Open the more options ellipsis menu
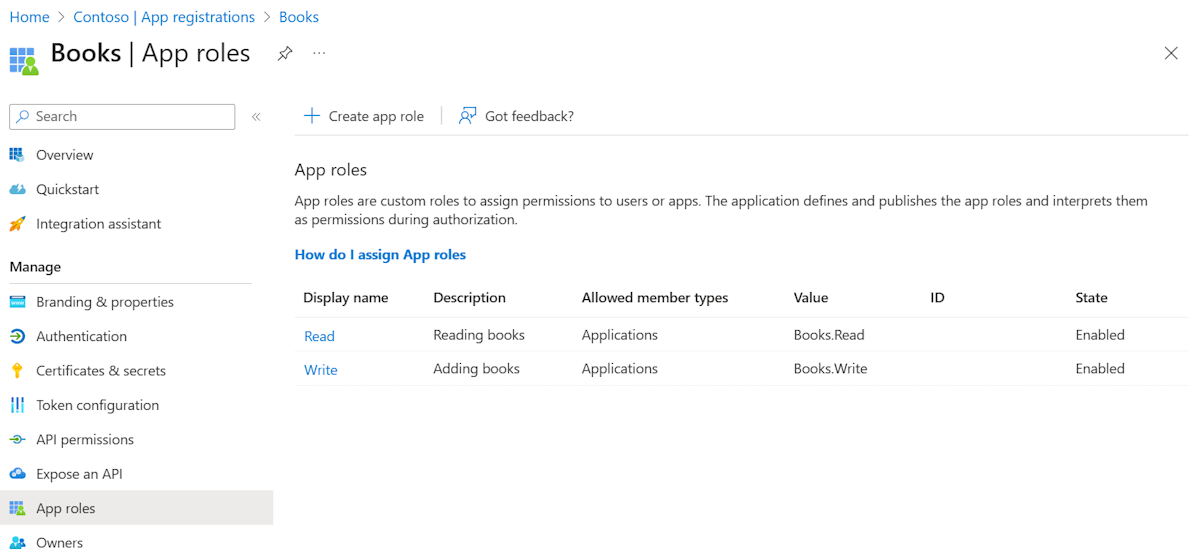 [319, 54]
